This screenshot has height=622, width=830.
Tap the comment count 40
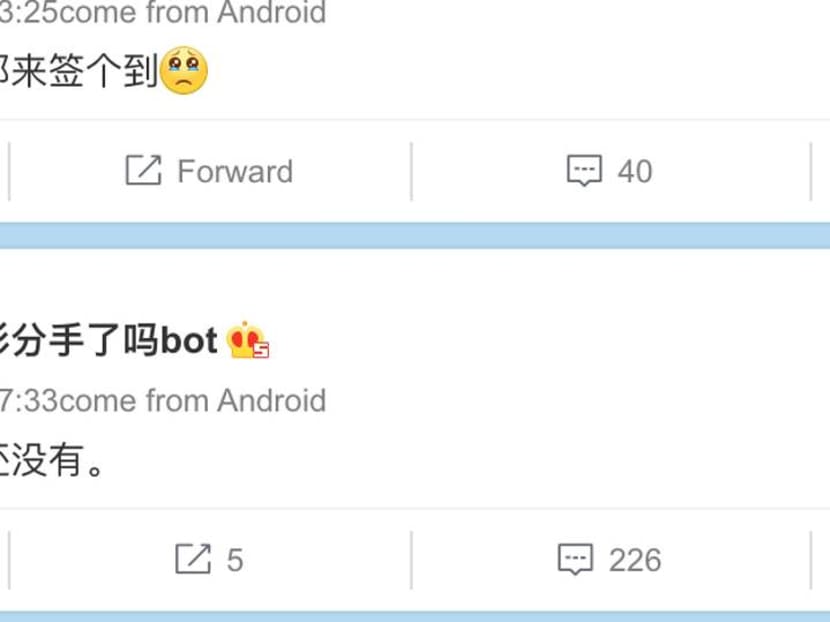(x=635, y=172)
